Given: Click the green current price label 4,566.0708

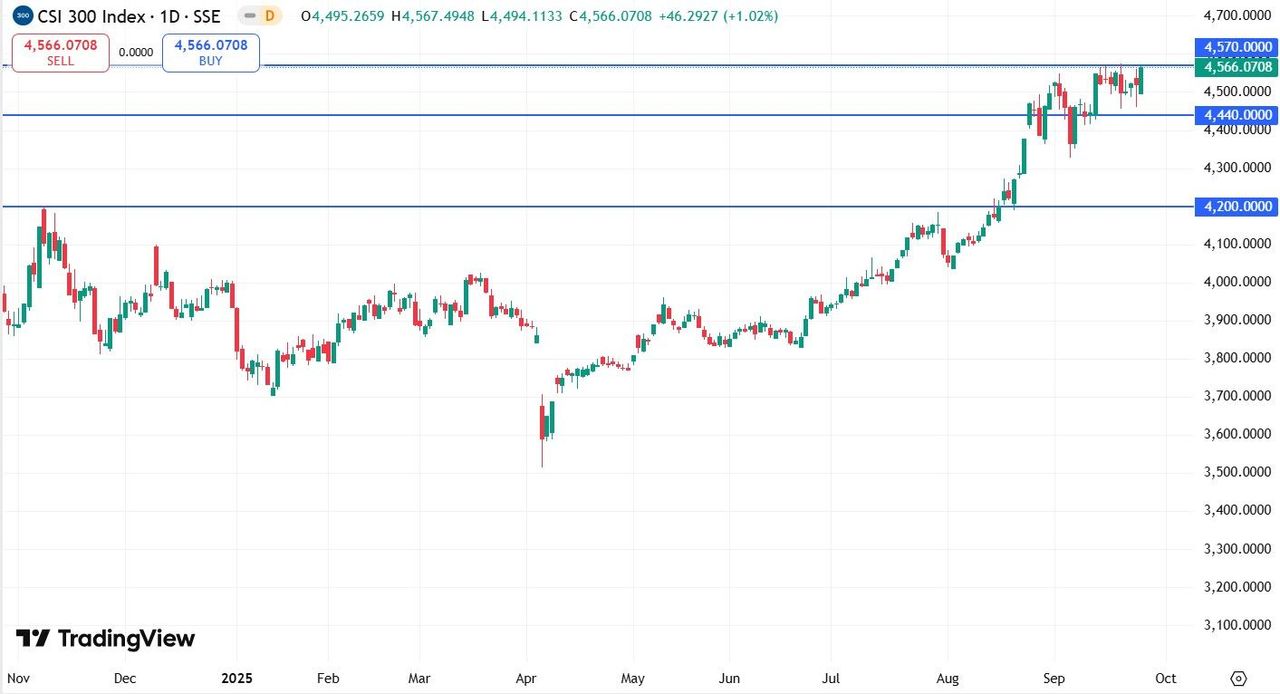Looking at the screenshot, I should pos(1237,67).
